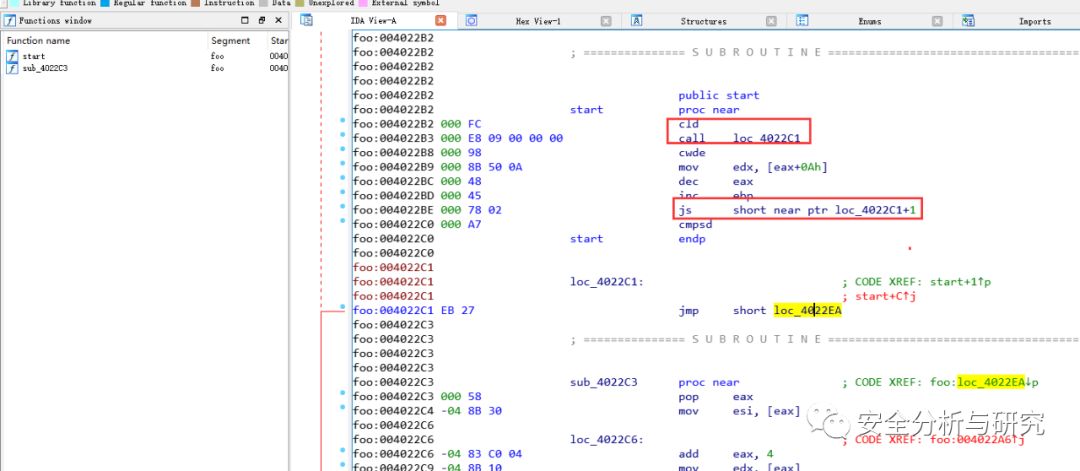The height and width of the screenshot is (471, 1080).
Task: Click the Hex View-1 tab icon
Action: point(471,21)
